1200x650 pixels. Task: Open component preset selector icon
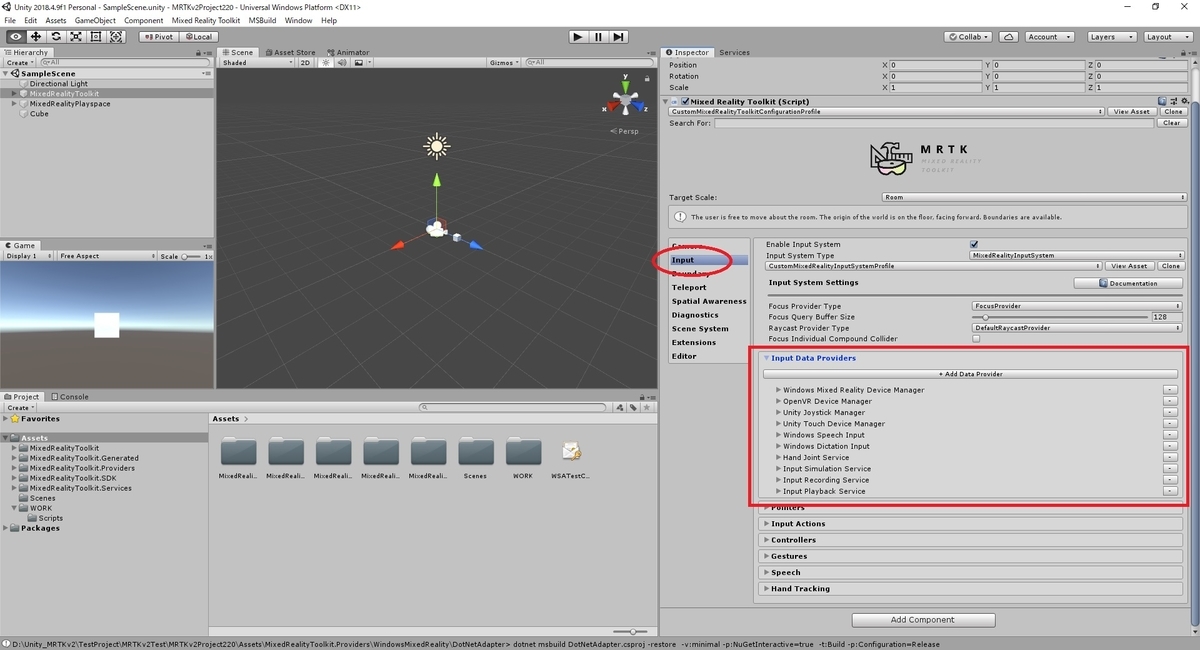1173,101
